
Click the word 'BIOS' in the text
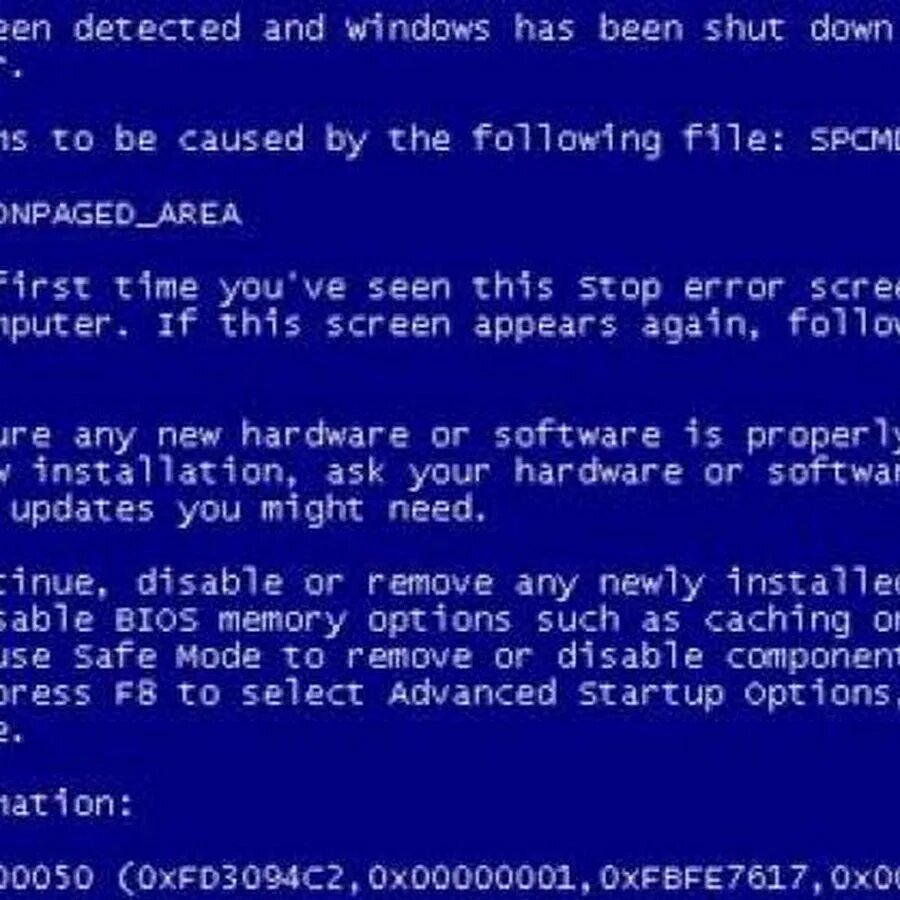pyautogui.click(x=156, y=620)
